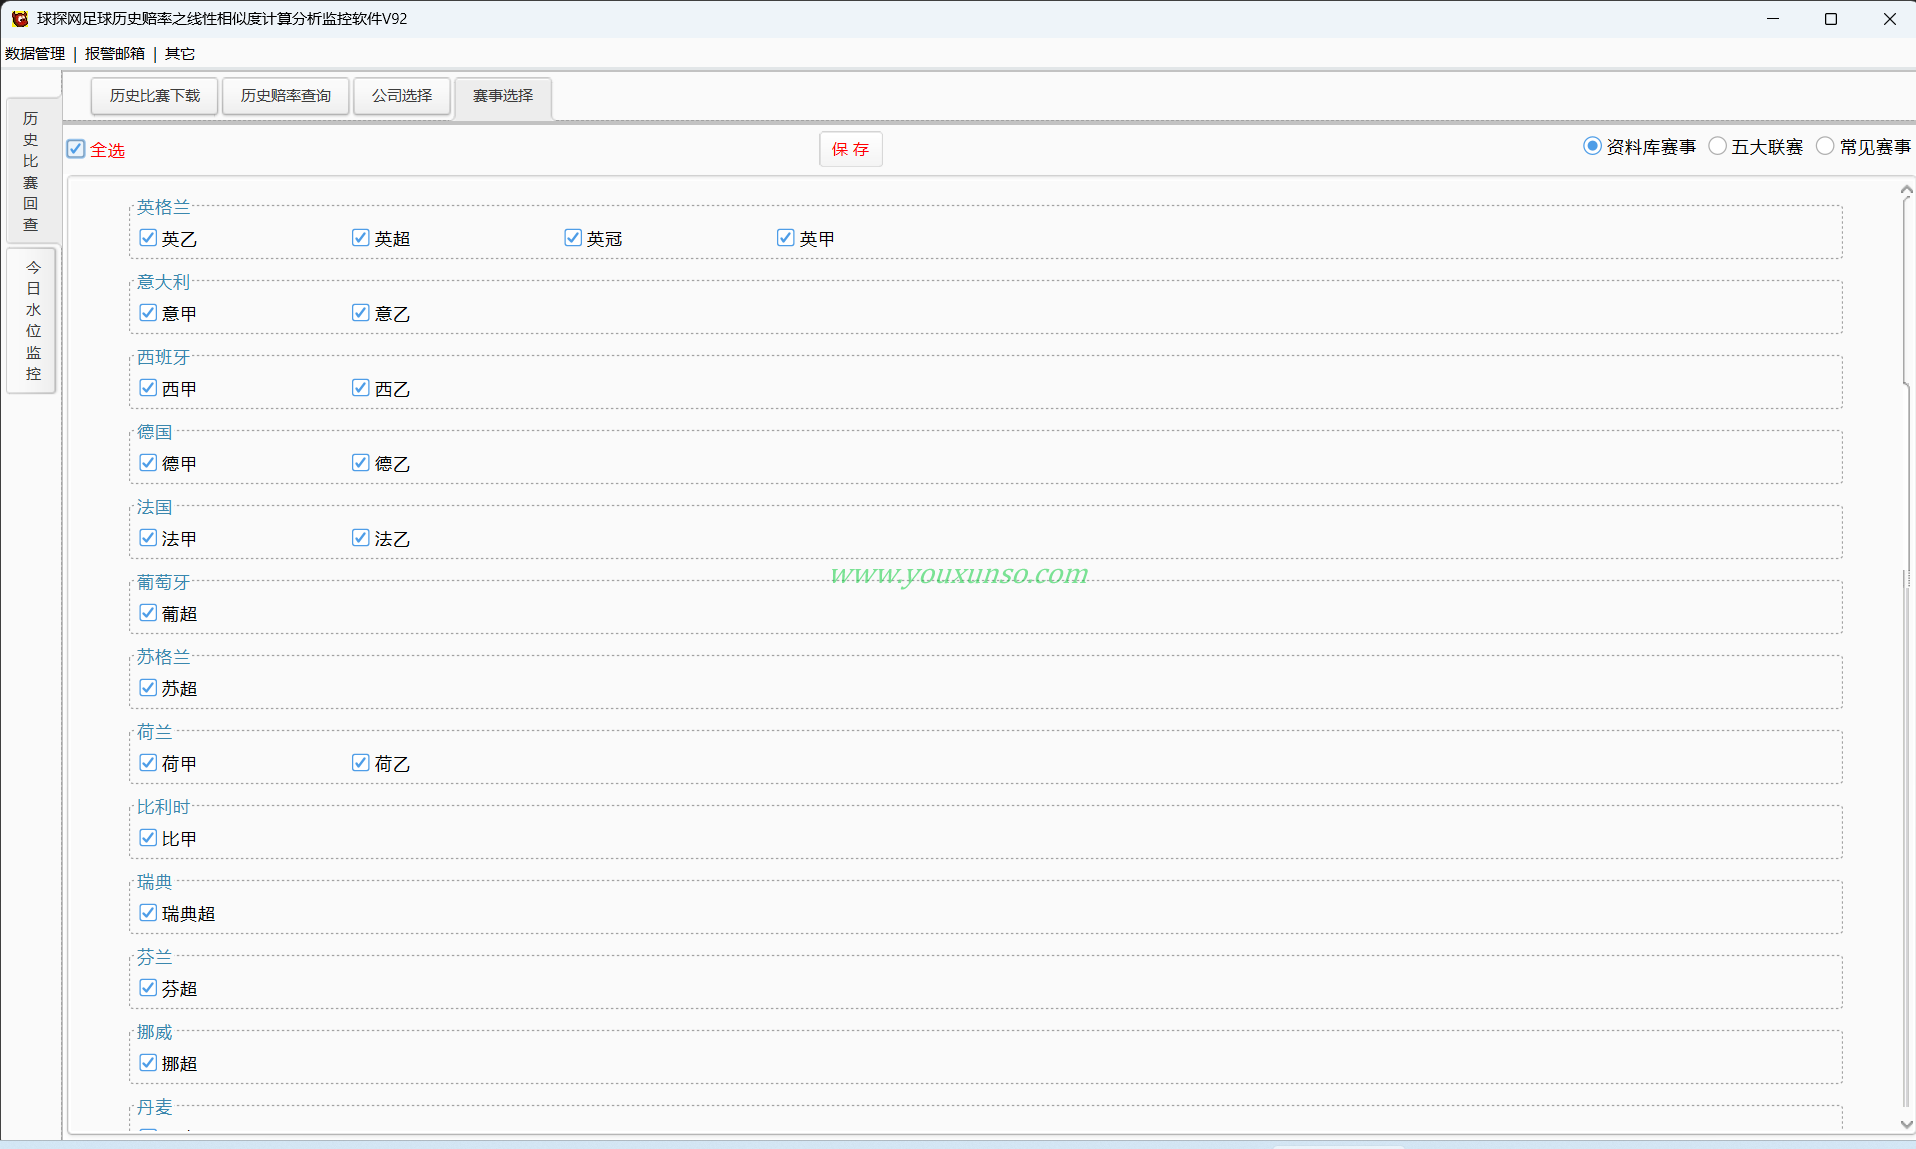Uncheck the 法甲 checkbox
Screen dimensions: 1916x1149
pos(148,538)
